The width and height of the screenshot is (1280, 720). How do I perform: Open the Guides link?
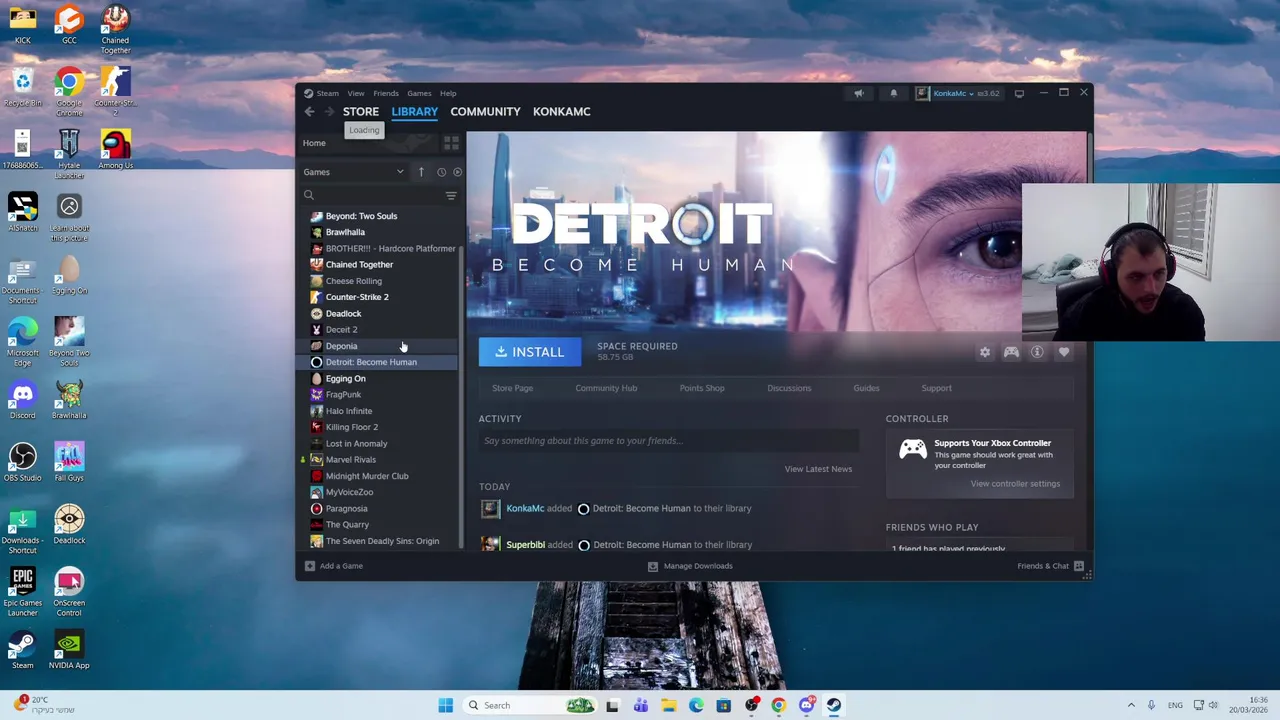click(866, 388)
